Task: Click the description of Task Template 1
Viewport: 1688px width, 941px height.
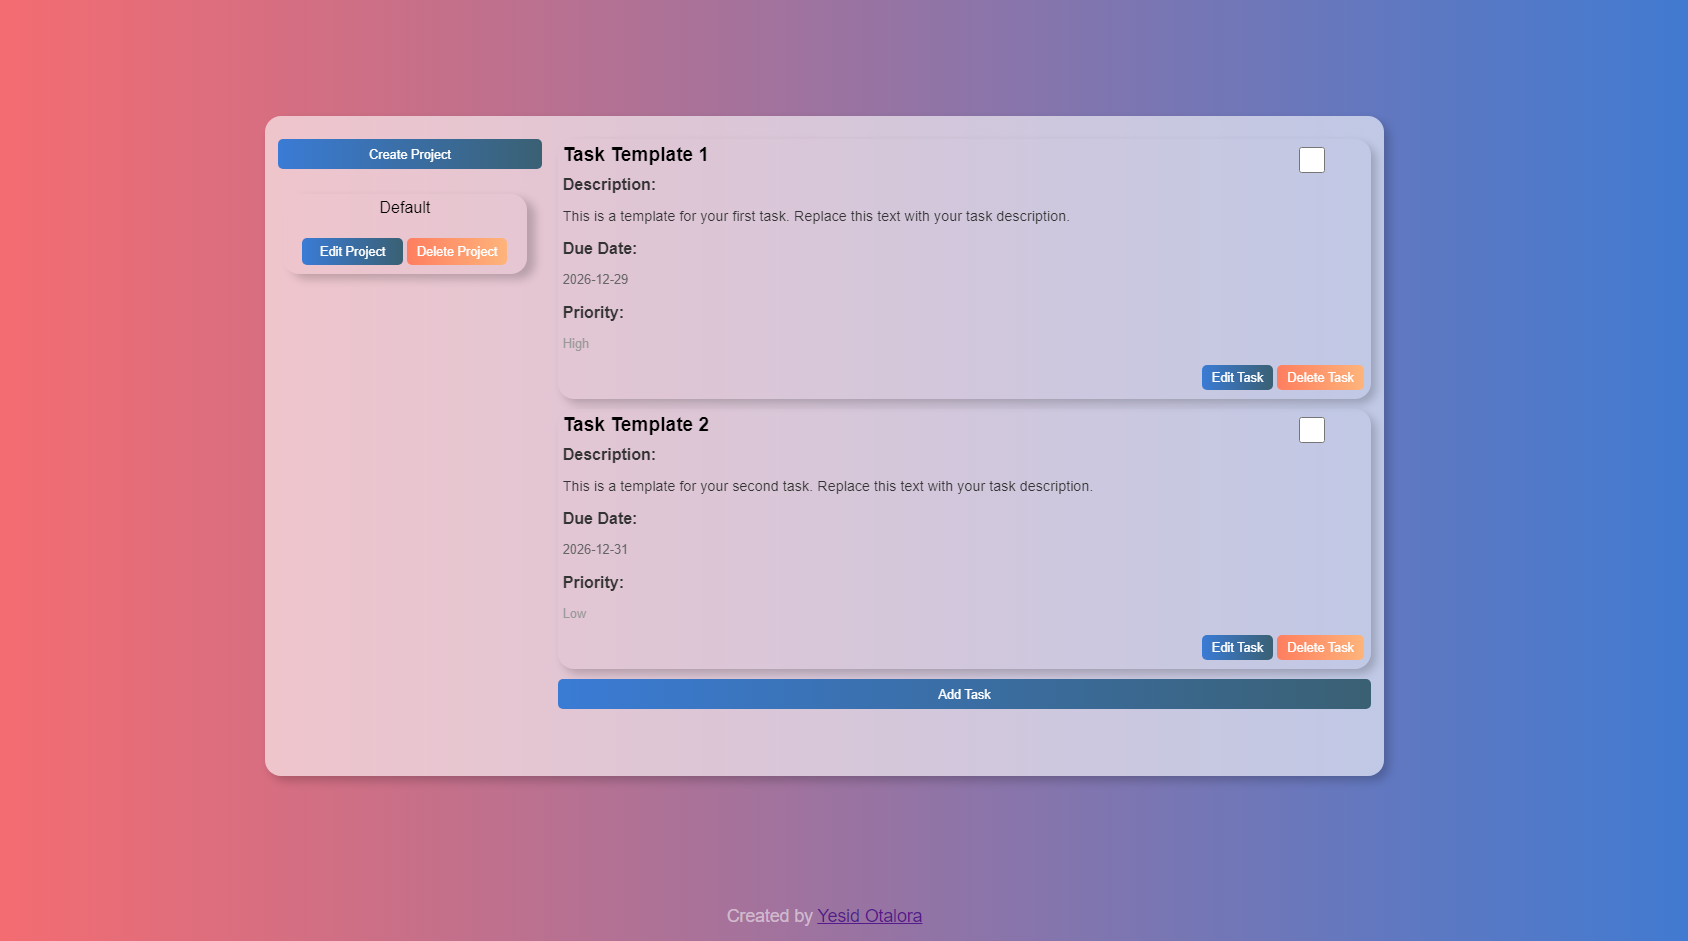Action: point(816,215)
